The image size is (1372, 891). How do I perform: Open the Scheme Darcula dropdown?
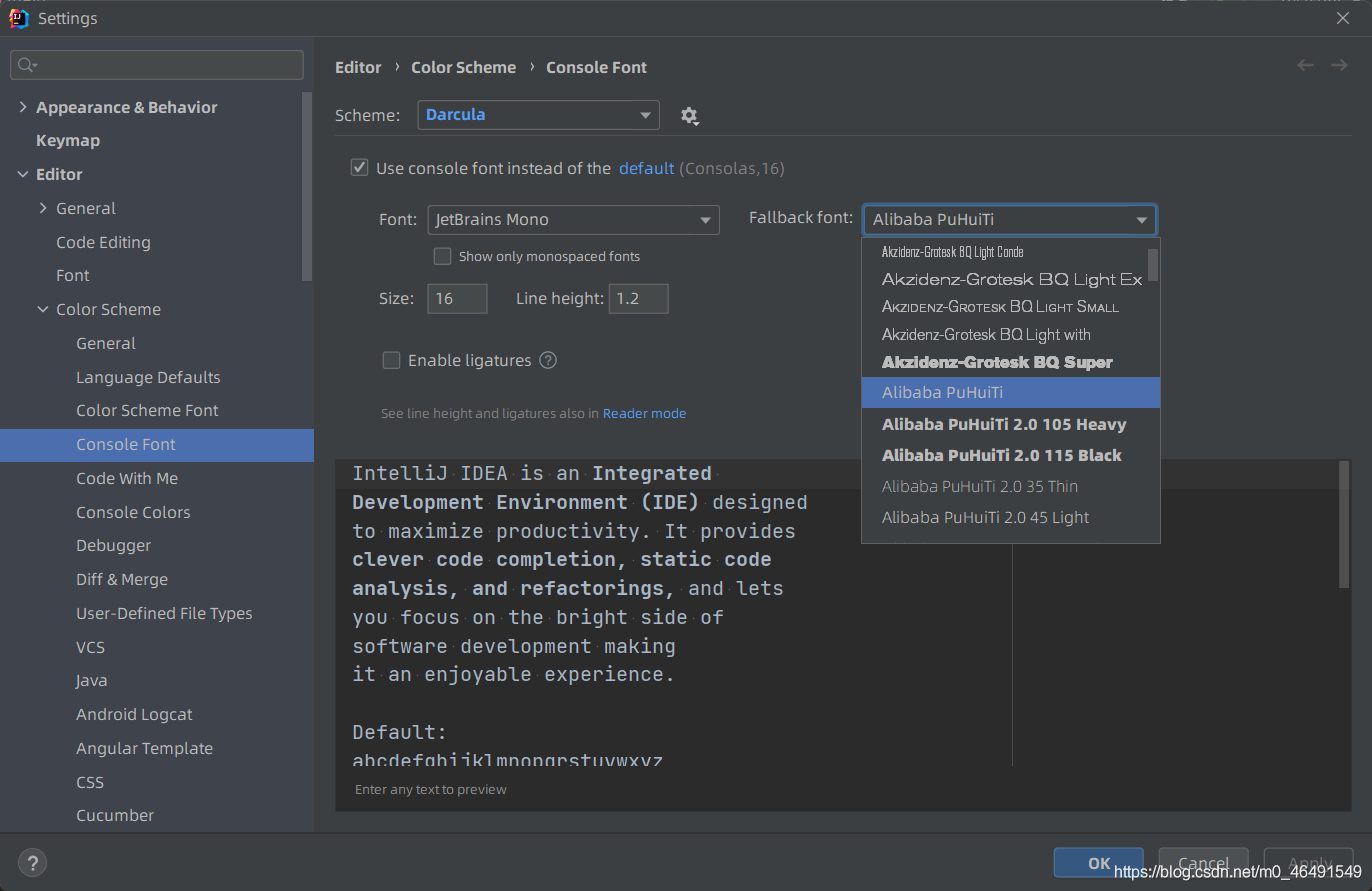pyautogui.click(x=538, y=115)
